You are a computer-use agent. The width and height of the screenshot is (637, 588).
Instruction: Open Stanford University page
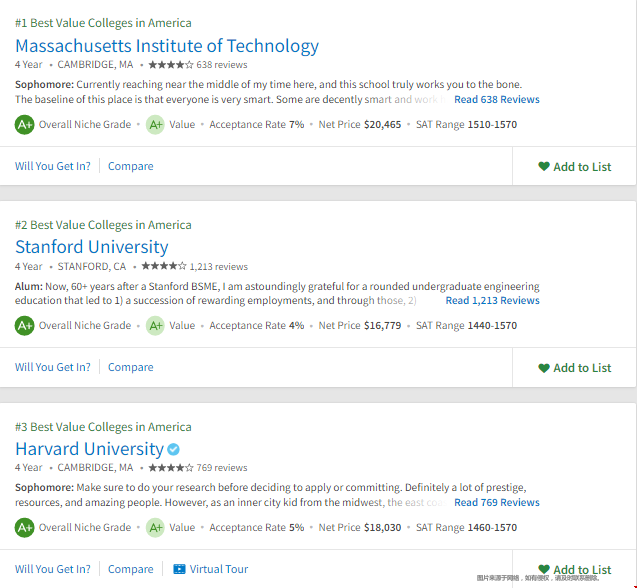click(91, 247)
